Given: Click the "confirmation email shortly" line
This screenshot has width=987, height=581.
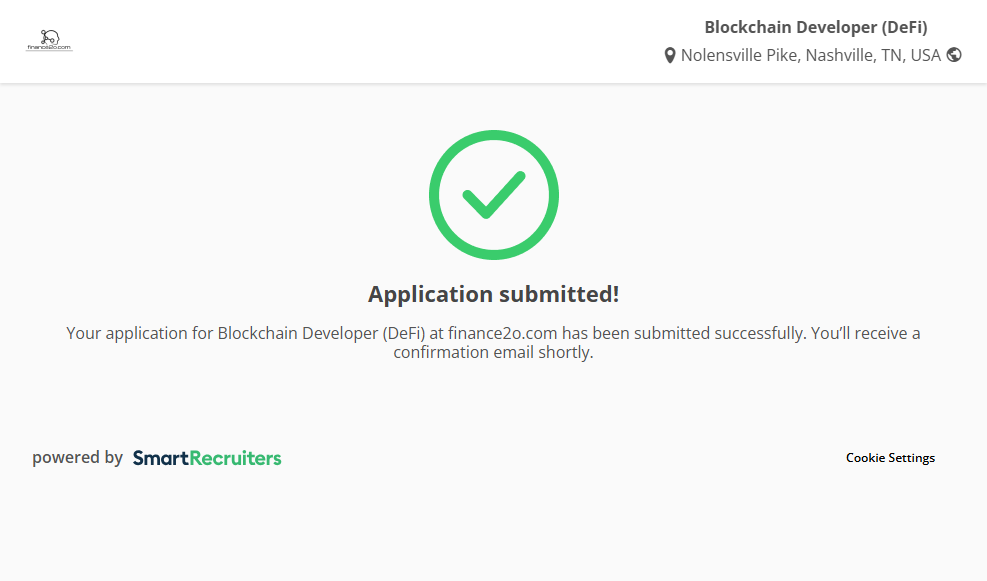Looking at the screenshot, I should pyautogui.click(x=493, y=353).
